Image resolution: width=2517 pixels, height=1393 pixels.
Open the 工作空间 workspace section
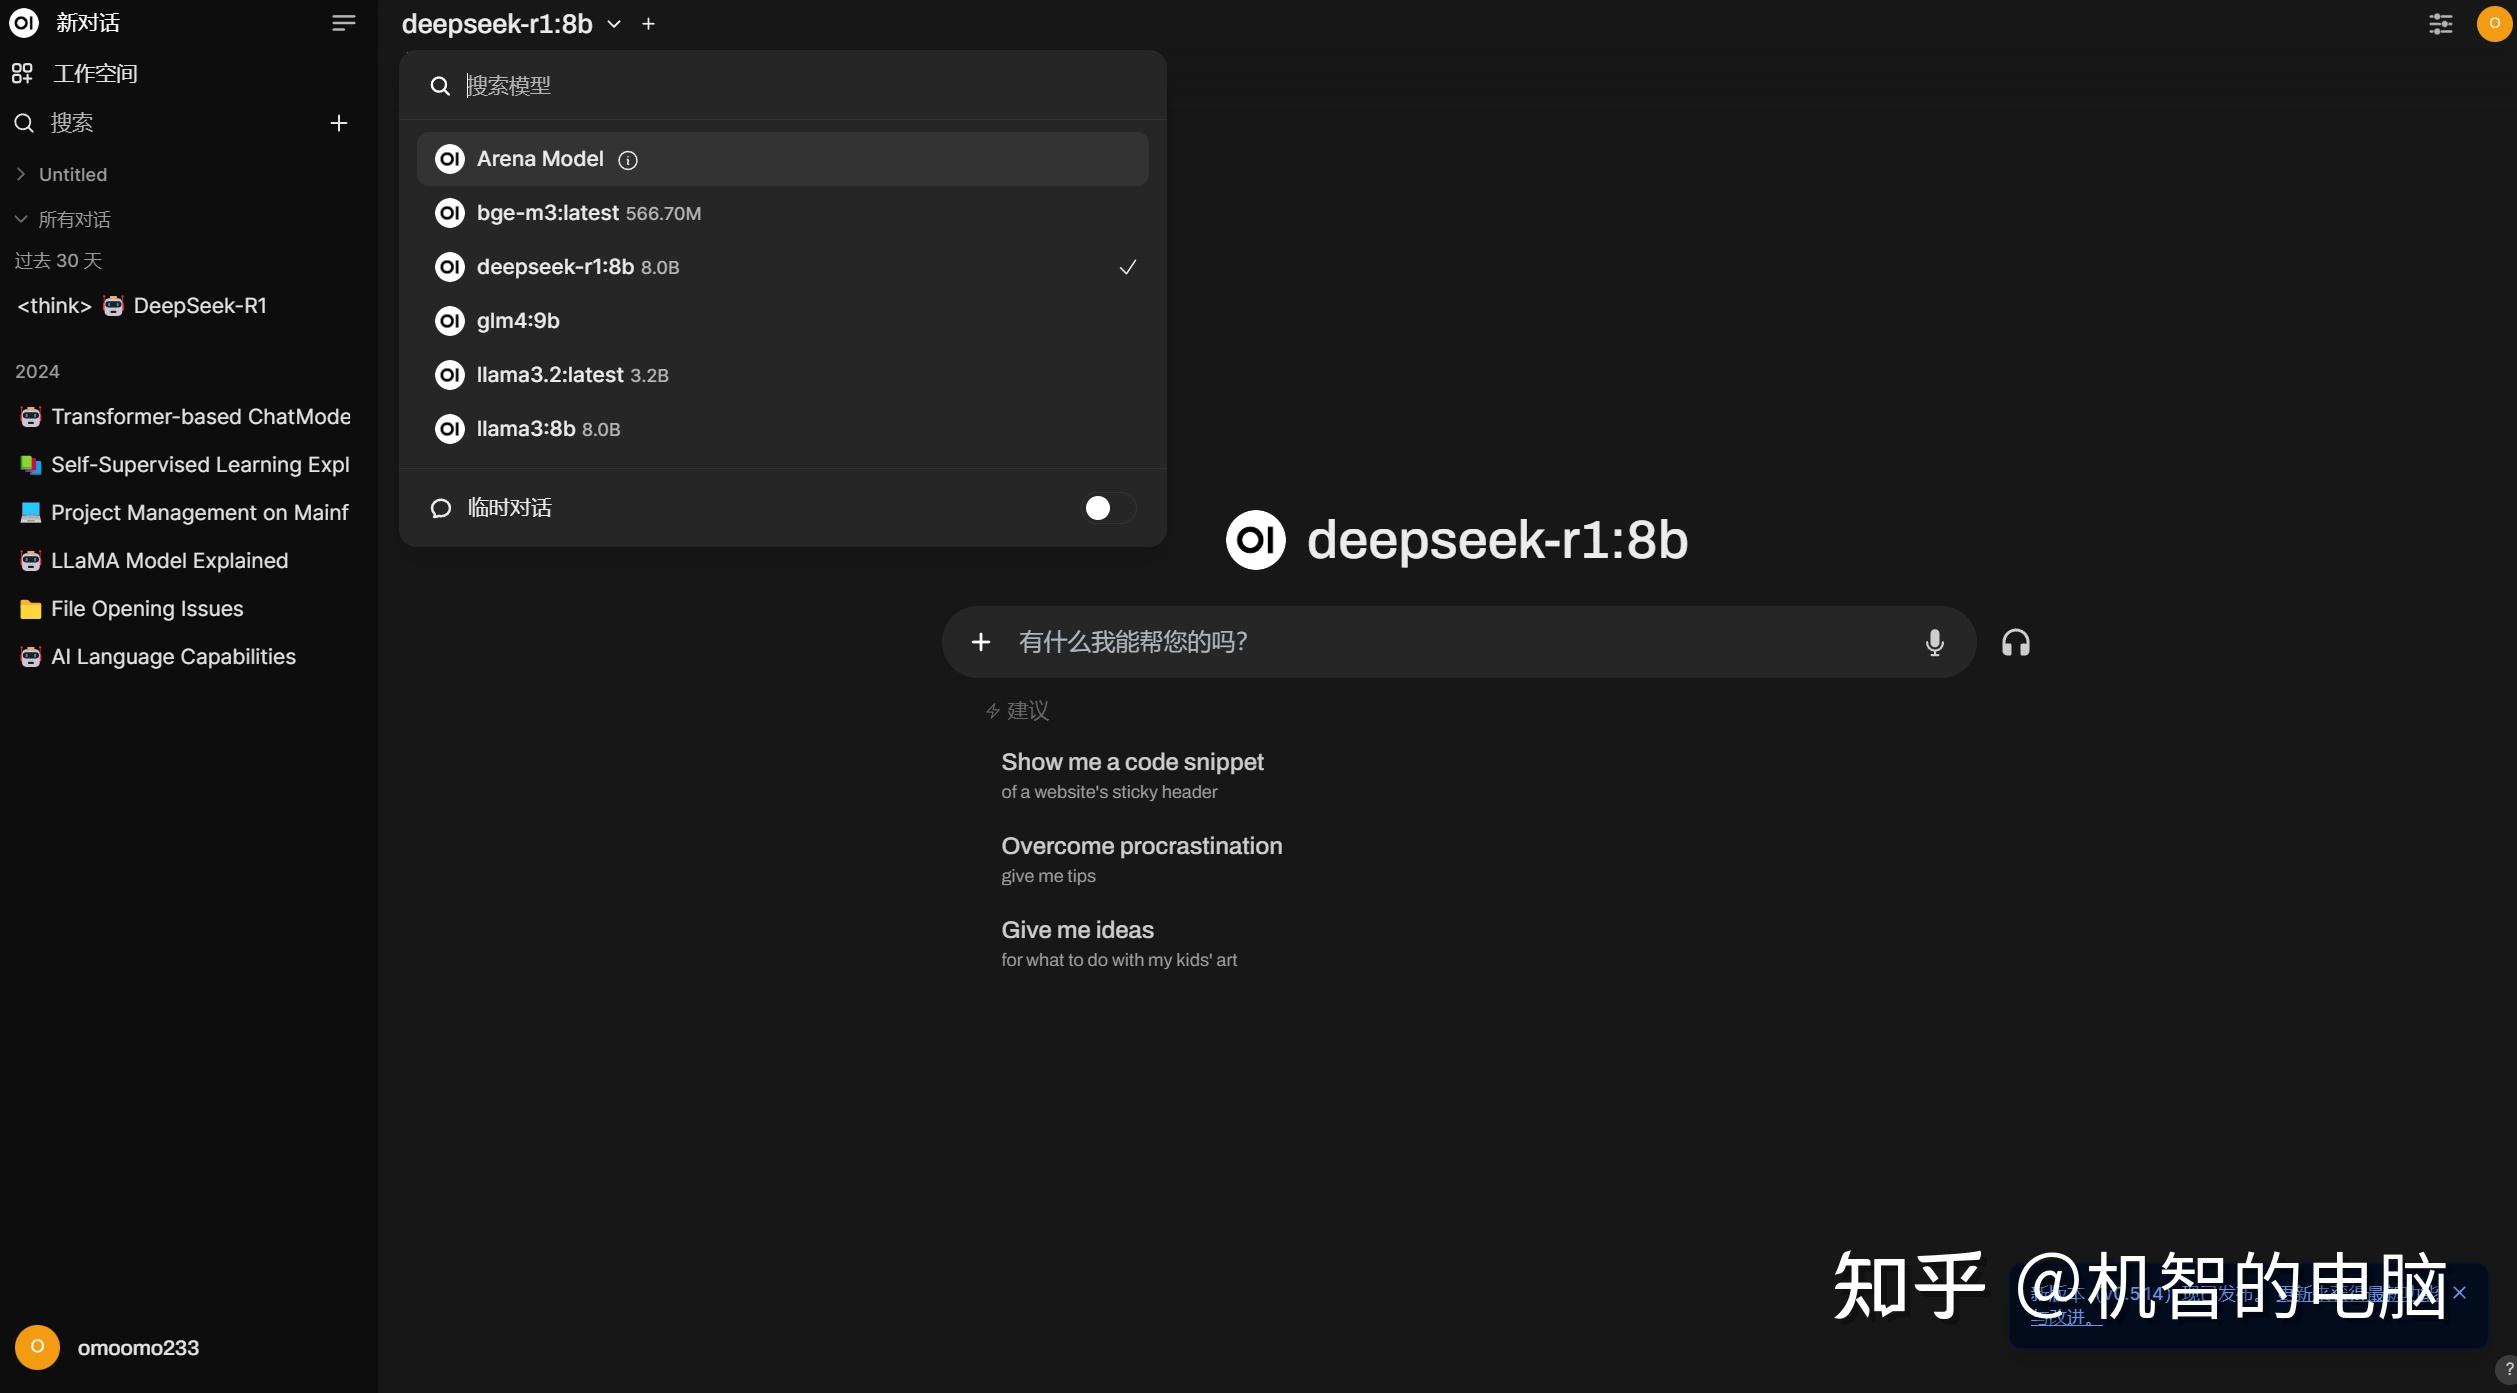[93, 72]
